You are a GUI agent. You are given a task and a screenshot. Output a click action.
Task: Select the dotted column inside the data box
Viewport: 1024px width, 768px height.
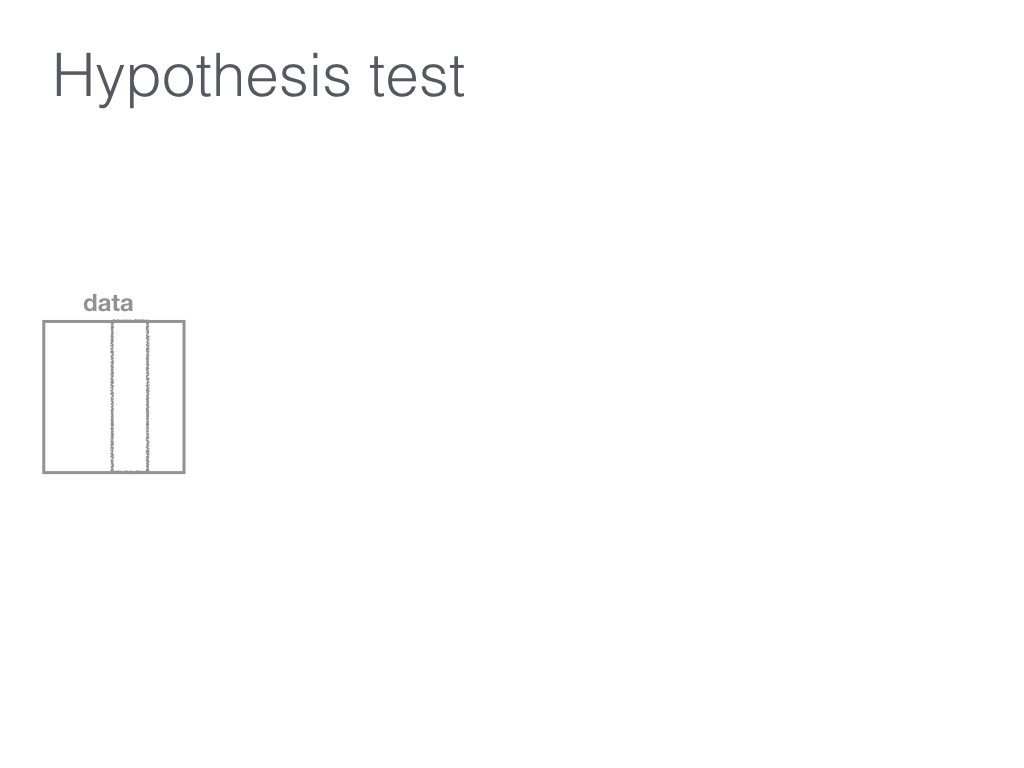click(130, 396)
